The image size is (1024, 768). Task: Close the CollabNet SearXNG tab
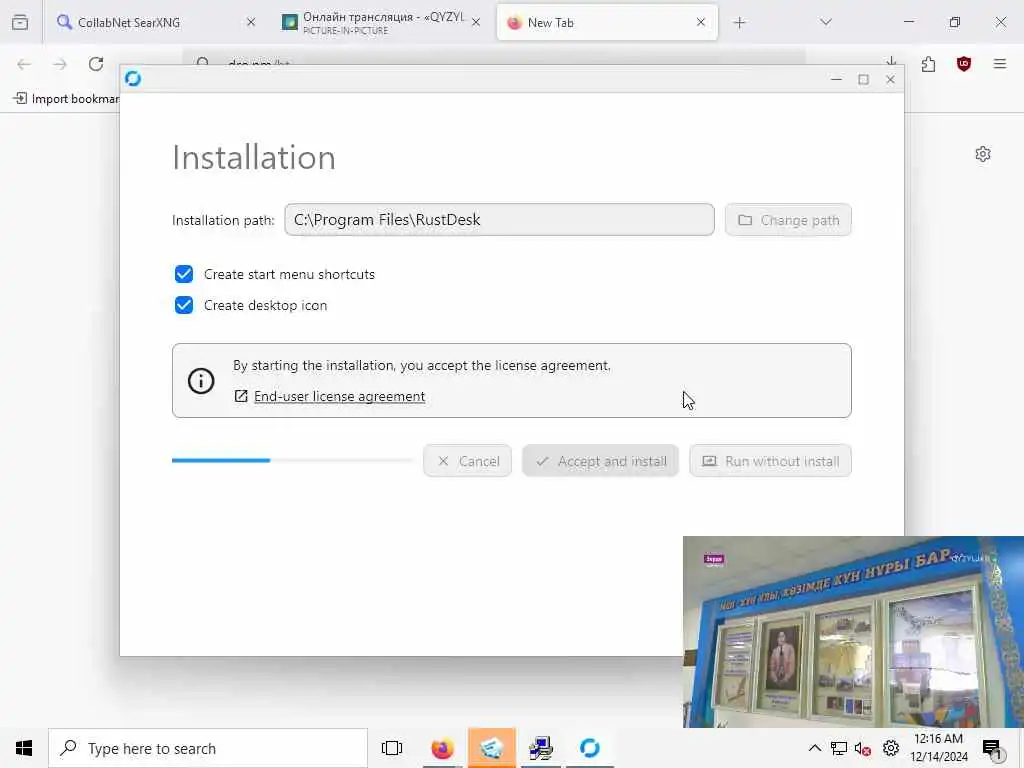[x=251, y=22]
